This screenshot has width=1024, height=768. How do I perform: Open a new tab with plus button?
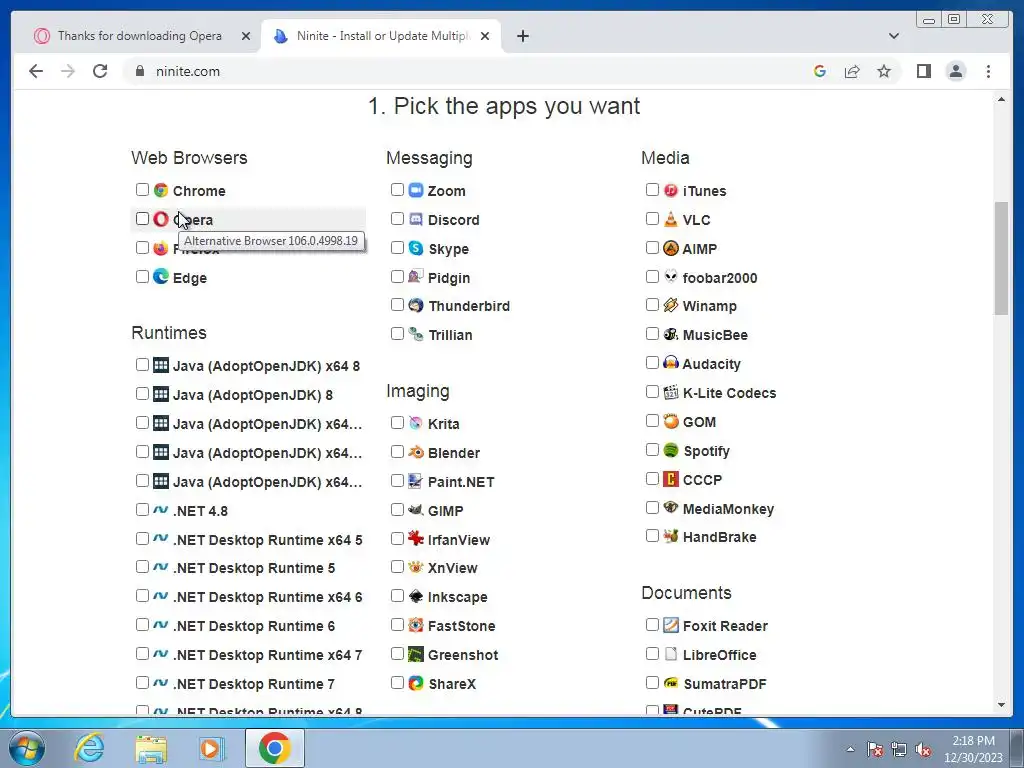(x=522, y=36)
